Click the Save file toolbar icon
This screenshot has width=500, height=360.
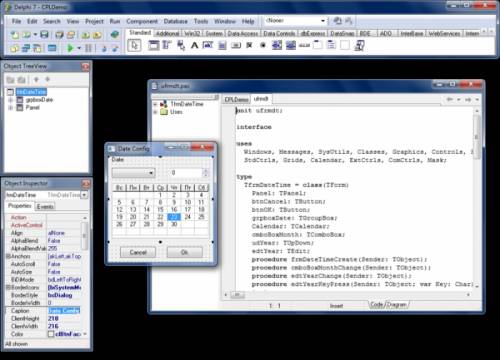44,34
